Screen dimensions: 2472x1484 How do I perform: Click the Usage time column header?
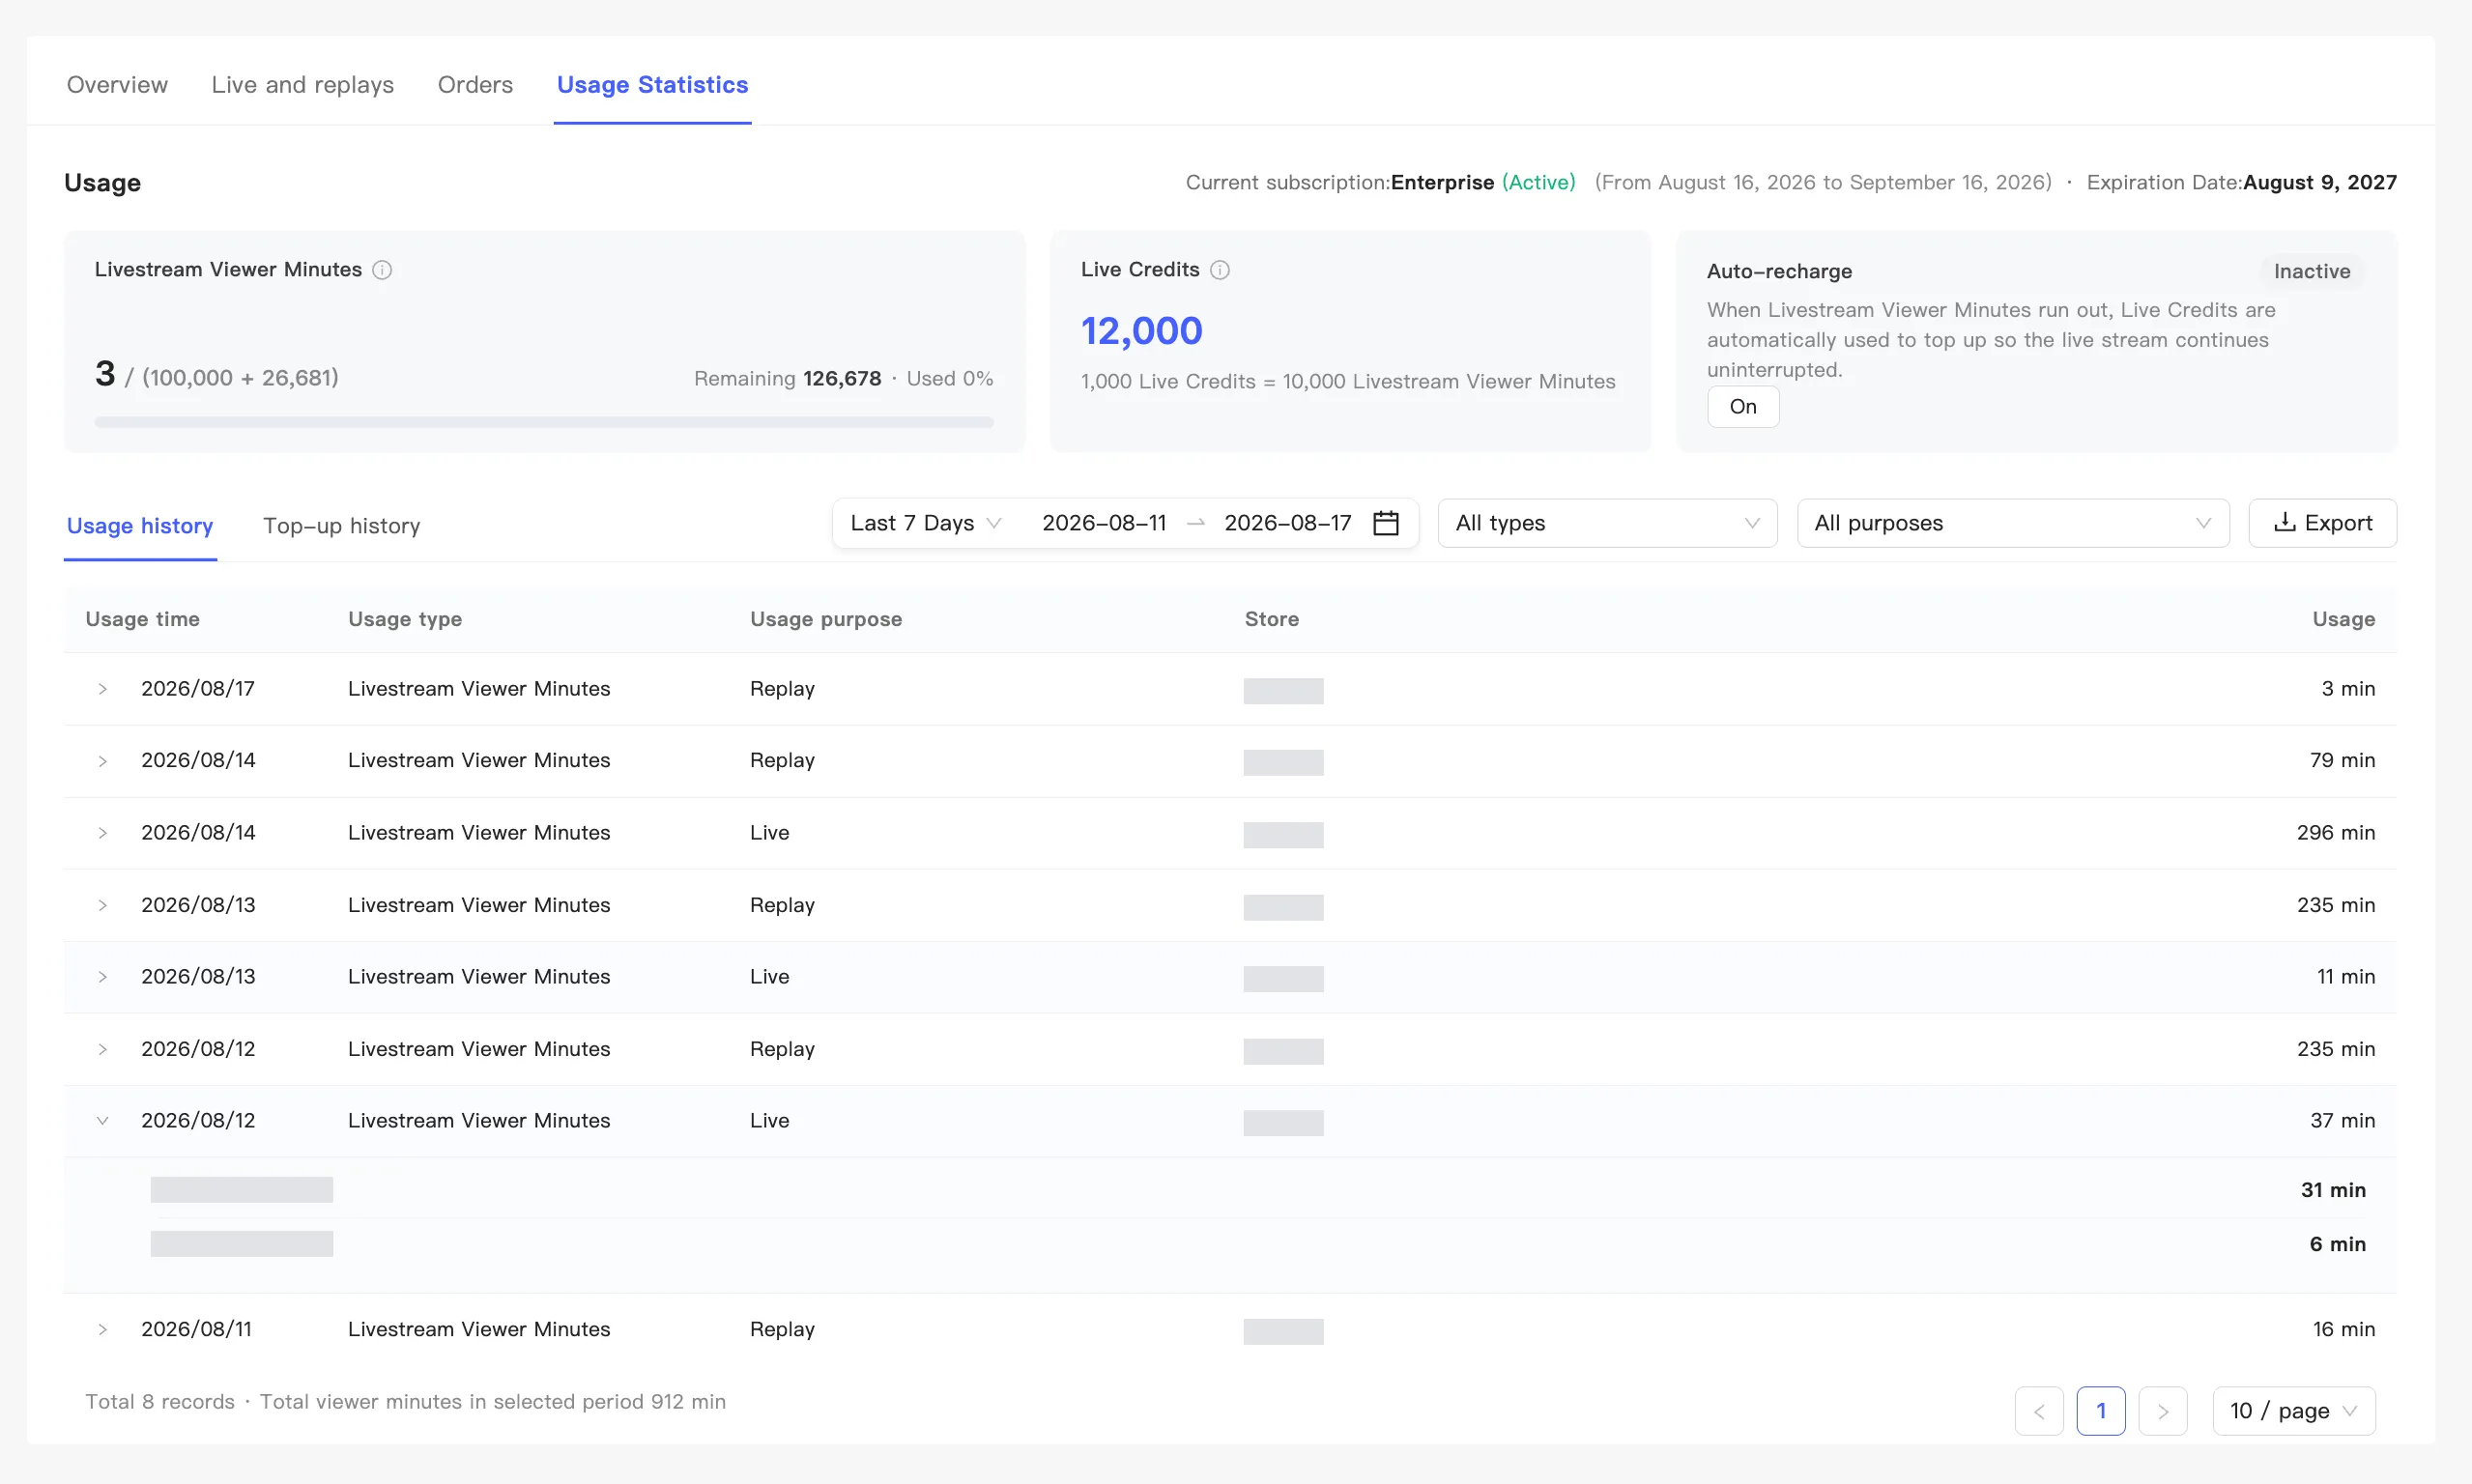click(x=142, y=619)
